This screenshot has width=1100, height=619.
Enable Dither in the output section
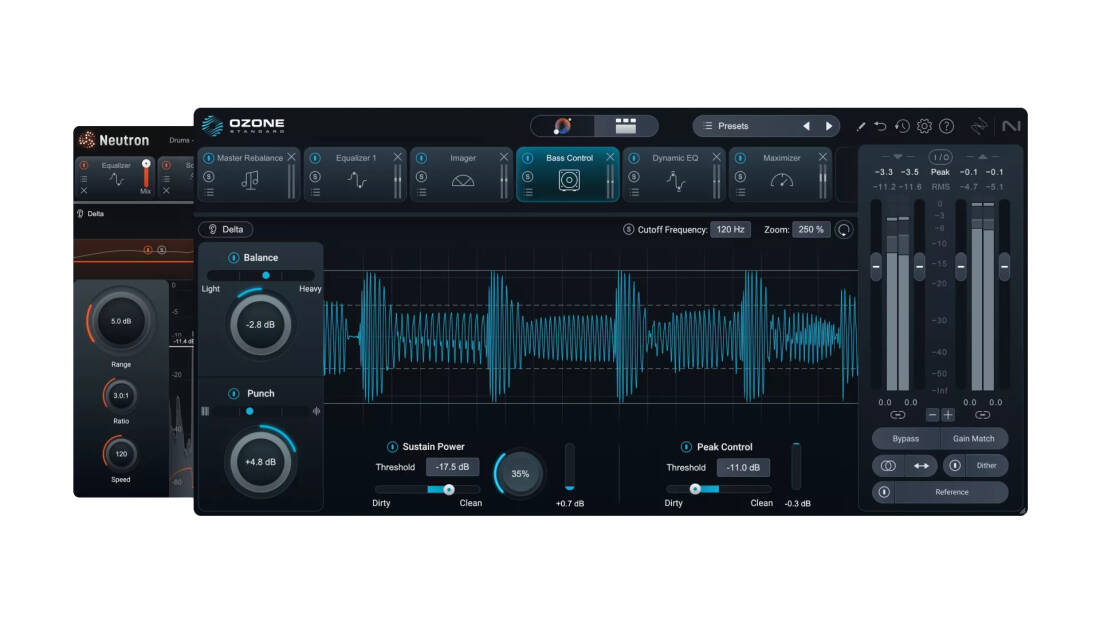(x=988, y=465)
